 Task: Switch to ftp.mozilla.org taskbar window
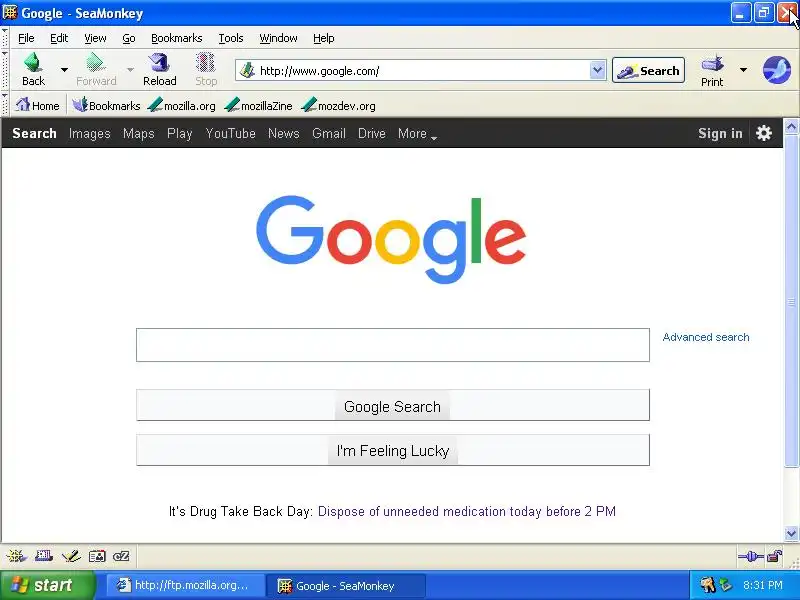185,585
